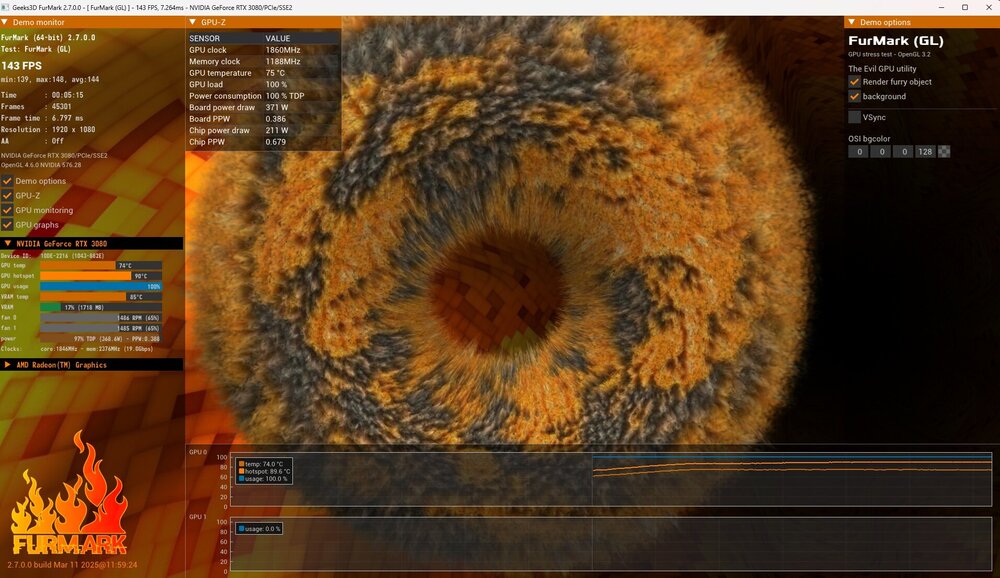Screen dimensions: 1000x578
Task: Click the FurMark (64-bit) 2.7.0.0 text
Action: [48, 38]
